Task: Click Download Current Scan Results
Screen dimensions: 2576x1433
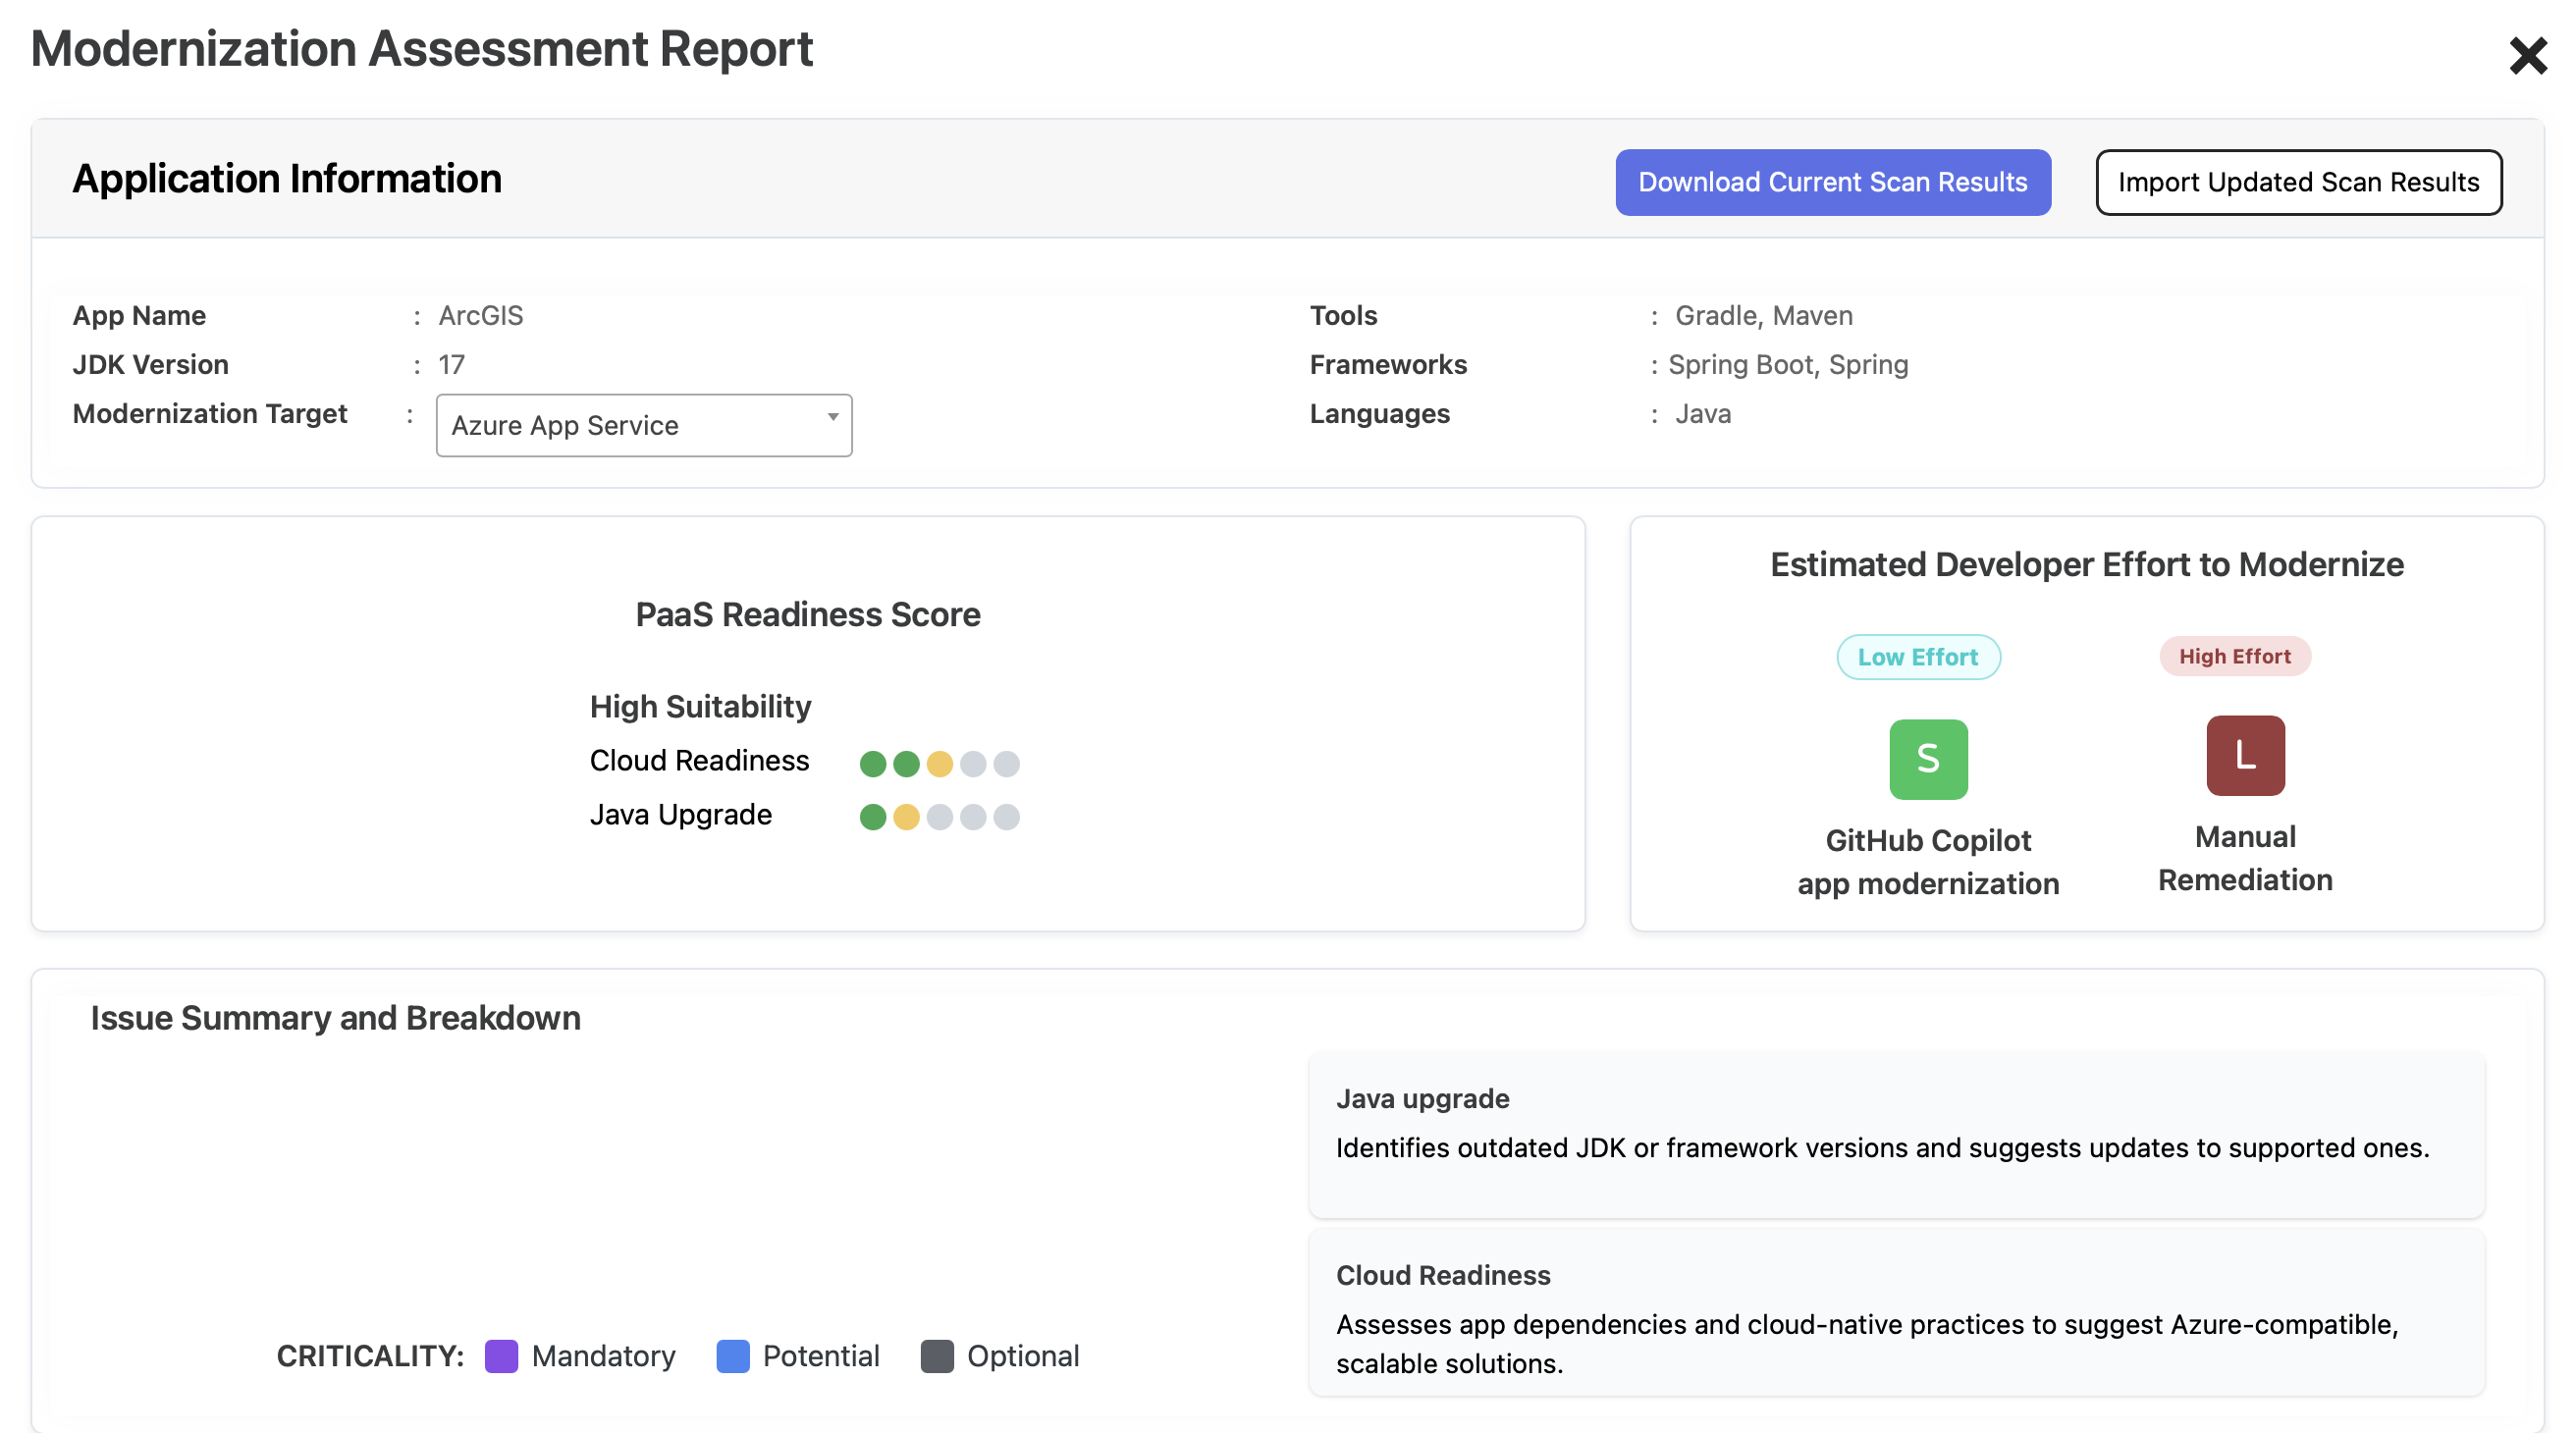Action: (x=1832, y=182)
